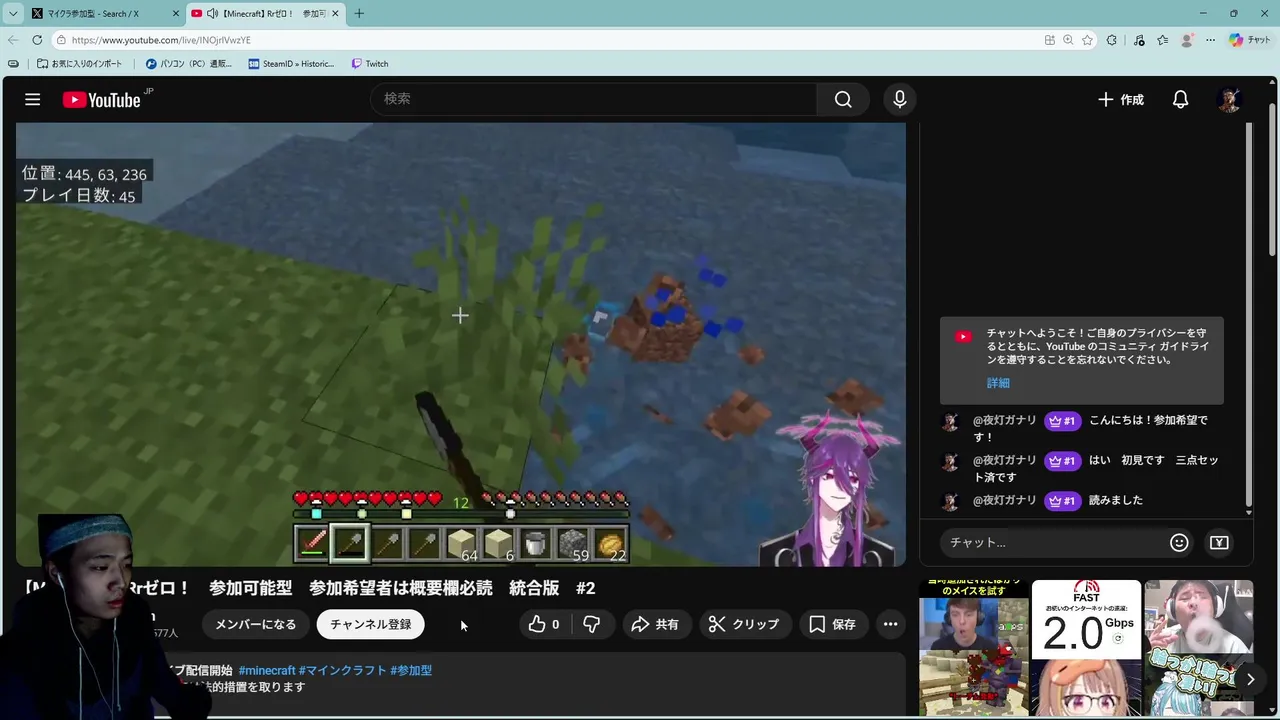Close the Minecraft YouTube tab
Viewport: 1280px width, 720px height.
click(x=335, y=14)
